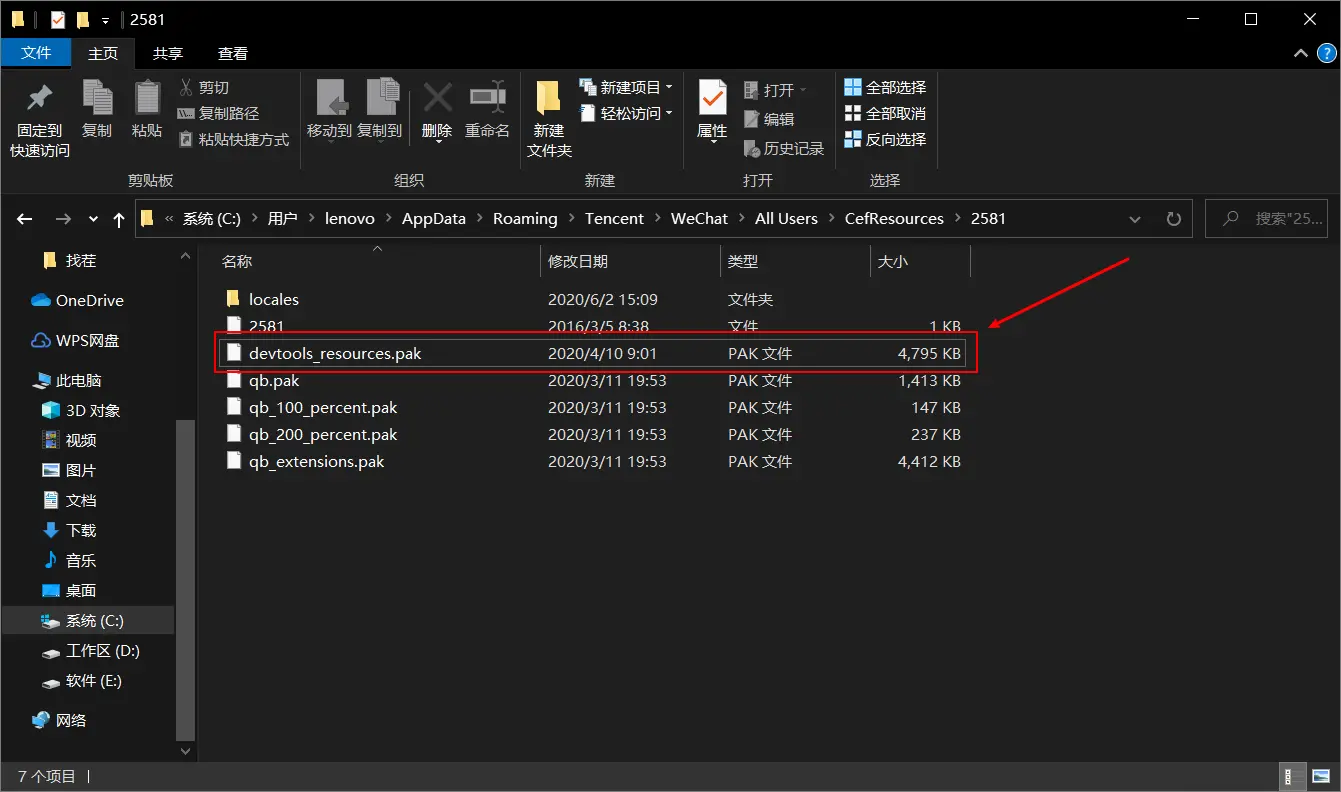This screenshot has width=1341, height=792.
Task: Open the dropdown arrow under 属性
Action: (712, 143)
